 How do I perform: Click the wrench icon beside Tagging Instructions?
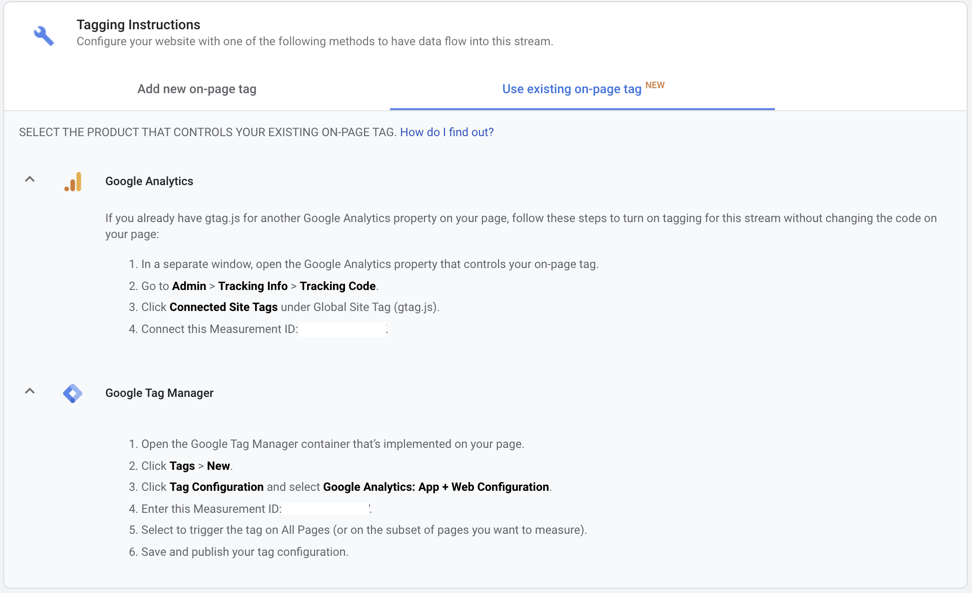pyautogui.click(x=44, y=36)
